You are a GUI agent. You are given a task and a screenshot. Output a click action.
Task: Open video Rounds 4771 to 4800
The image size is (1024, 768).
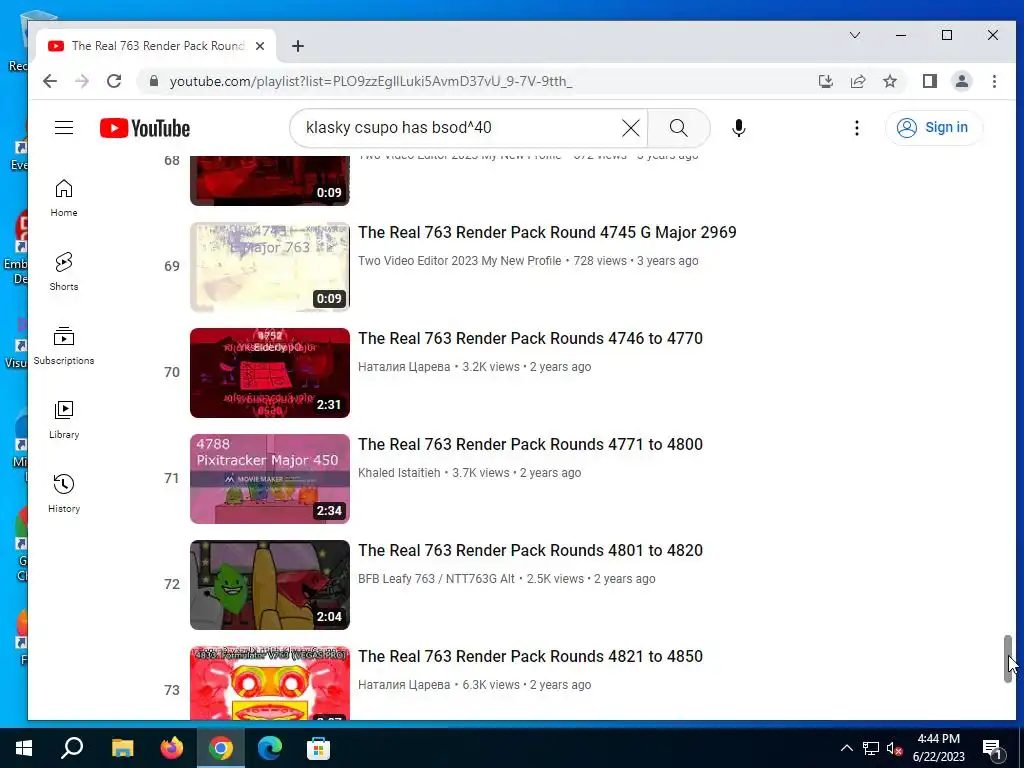(530, 444)
